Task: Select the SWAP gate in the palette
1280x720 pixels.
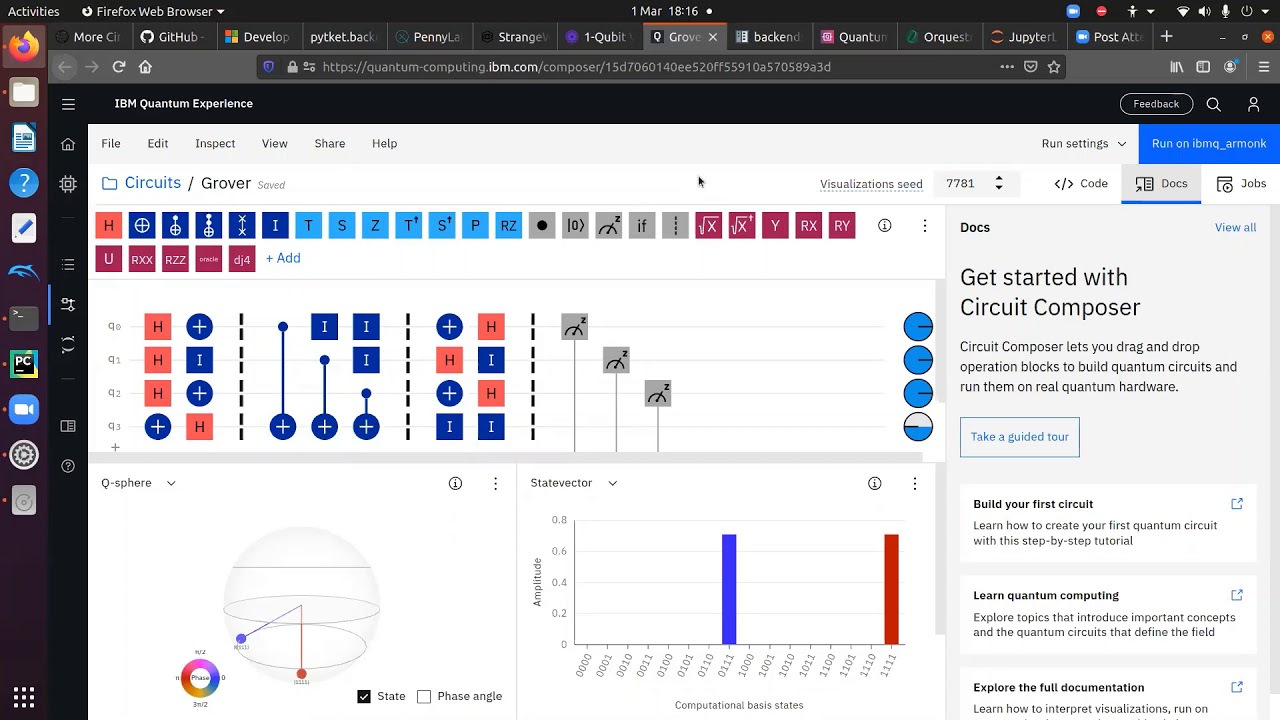Action: (242, 226)
